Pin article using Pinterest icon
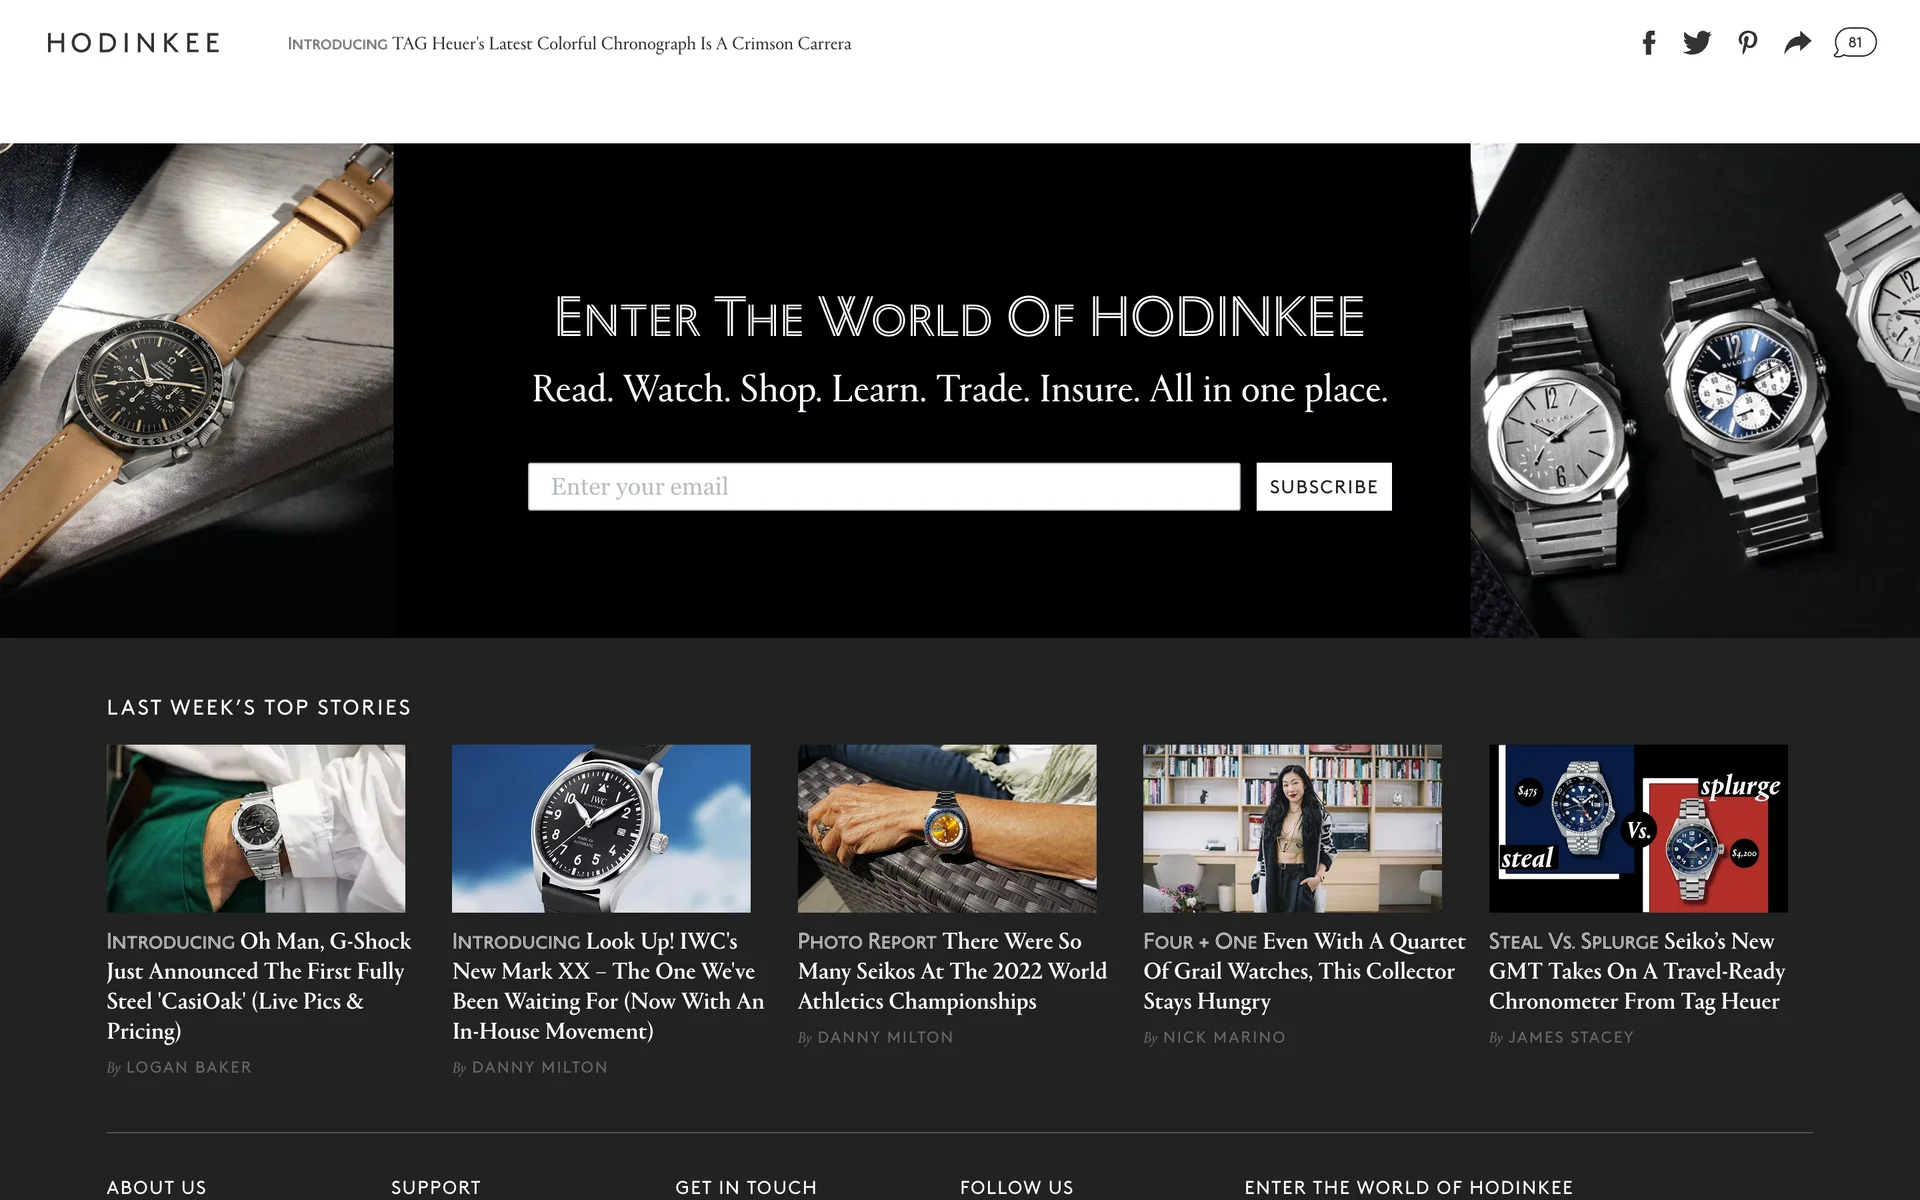The image size is (1920, 1200). pyautogui.click(x=1747, y=43)
